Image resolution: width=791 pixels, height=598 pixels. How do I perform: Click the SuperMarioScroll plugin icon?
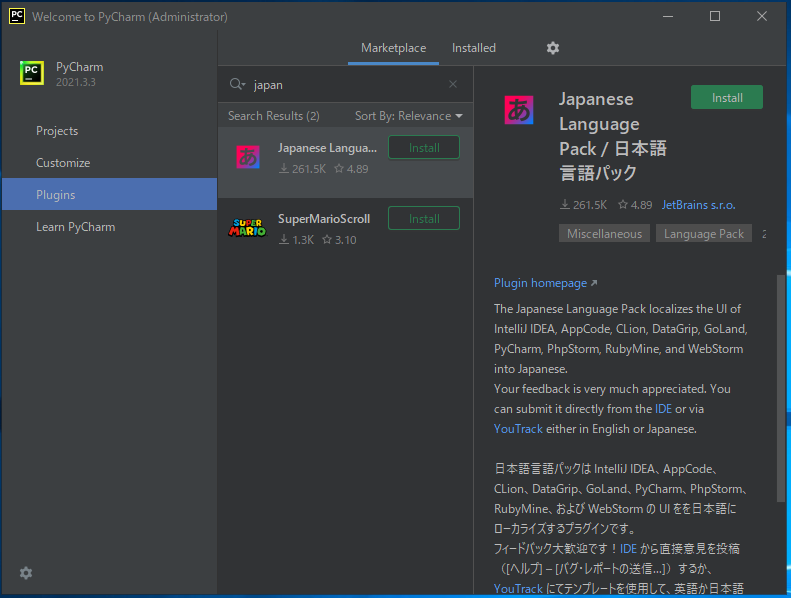[247, 228]
